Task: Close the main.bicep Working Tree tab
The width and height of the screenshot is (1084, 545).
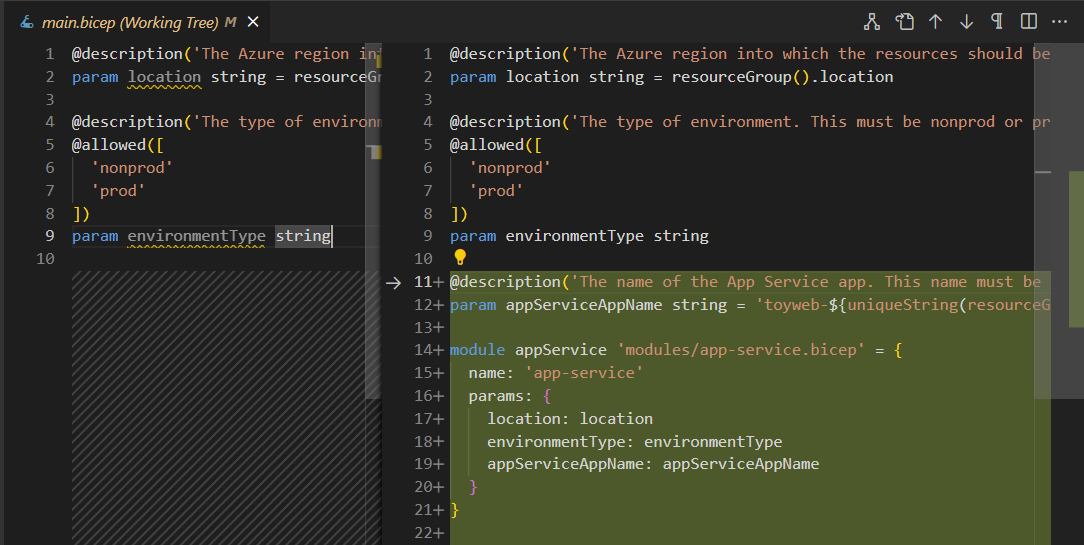Action: click(x=253, y=22)
